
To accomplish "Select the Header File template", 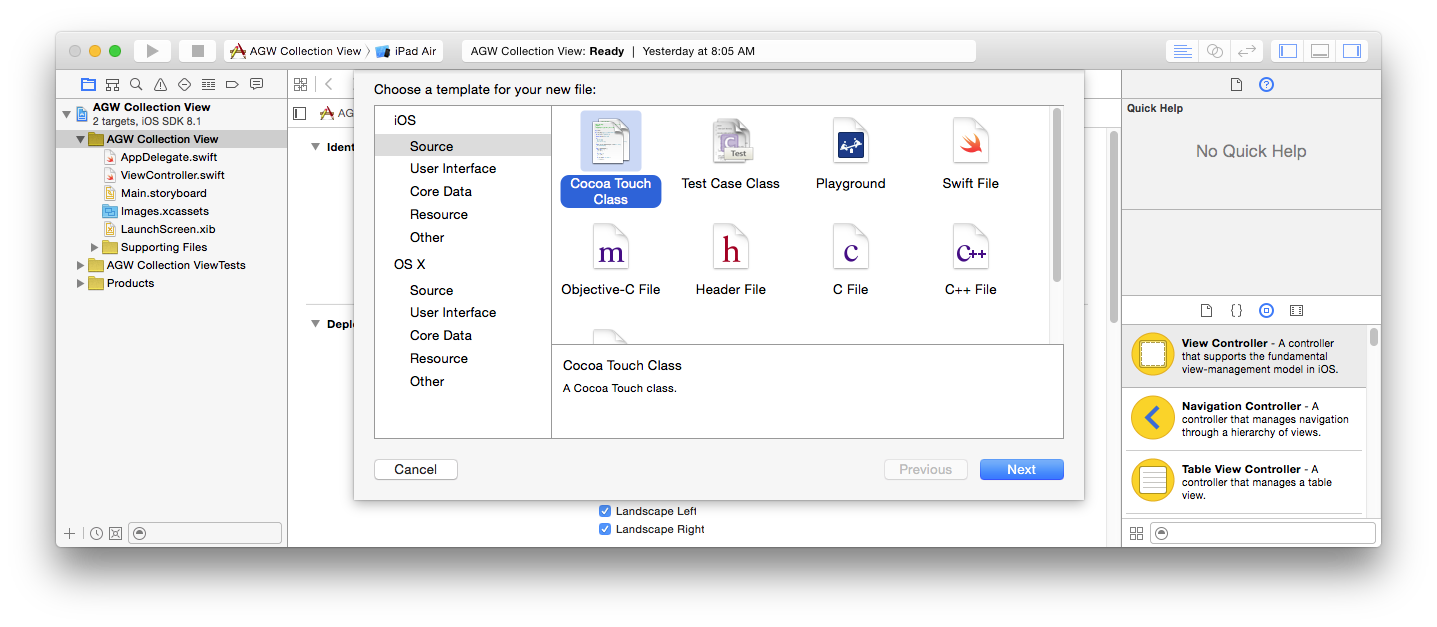I will pyautogui.click(x=730, y=259).
